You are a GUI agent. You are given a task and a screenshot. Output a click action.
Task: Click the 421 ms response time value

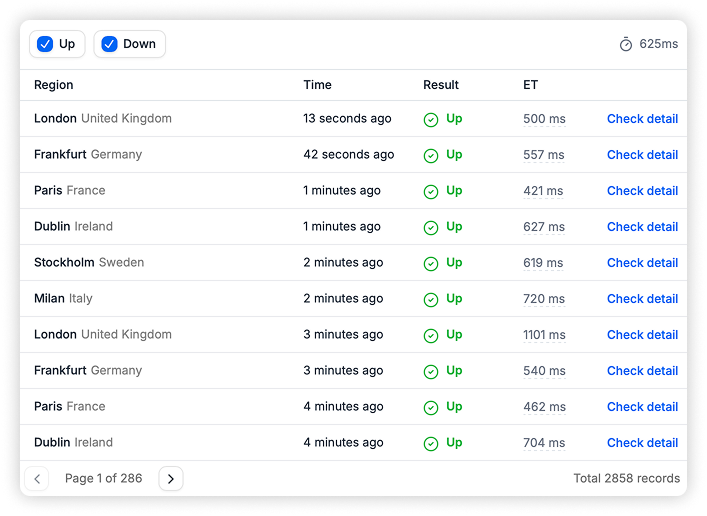pos(543,191)
